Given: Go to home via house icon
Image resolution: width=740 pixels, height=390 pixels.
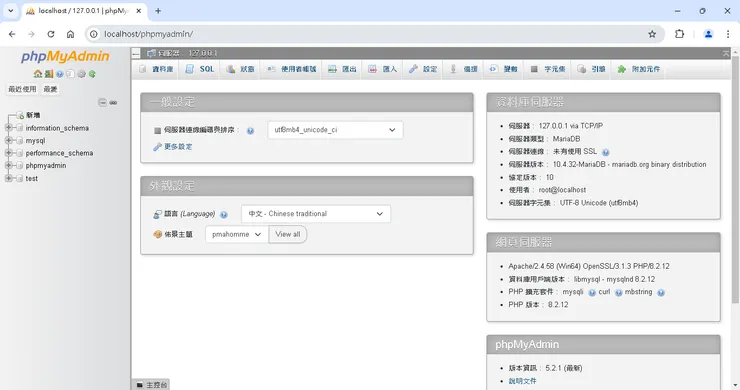Looking at the screenshot, I should pyautogui.click(x=38, y=74).
